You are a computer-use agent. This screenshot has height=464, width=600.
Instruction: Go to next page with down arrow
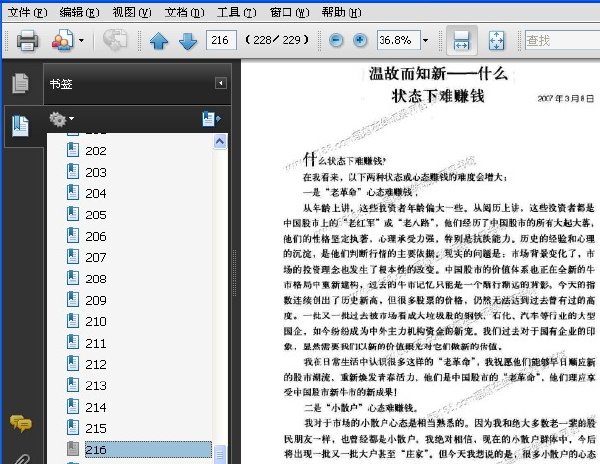[x=188, y=41]
